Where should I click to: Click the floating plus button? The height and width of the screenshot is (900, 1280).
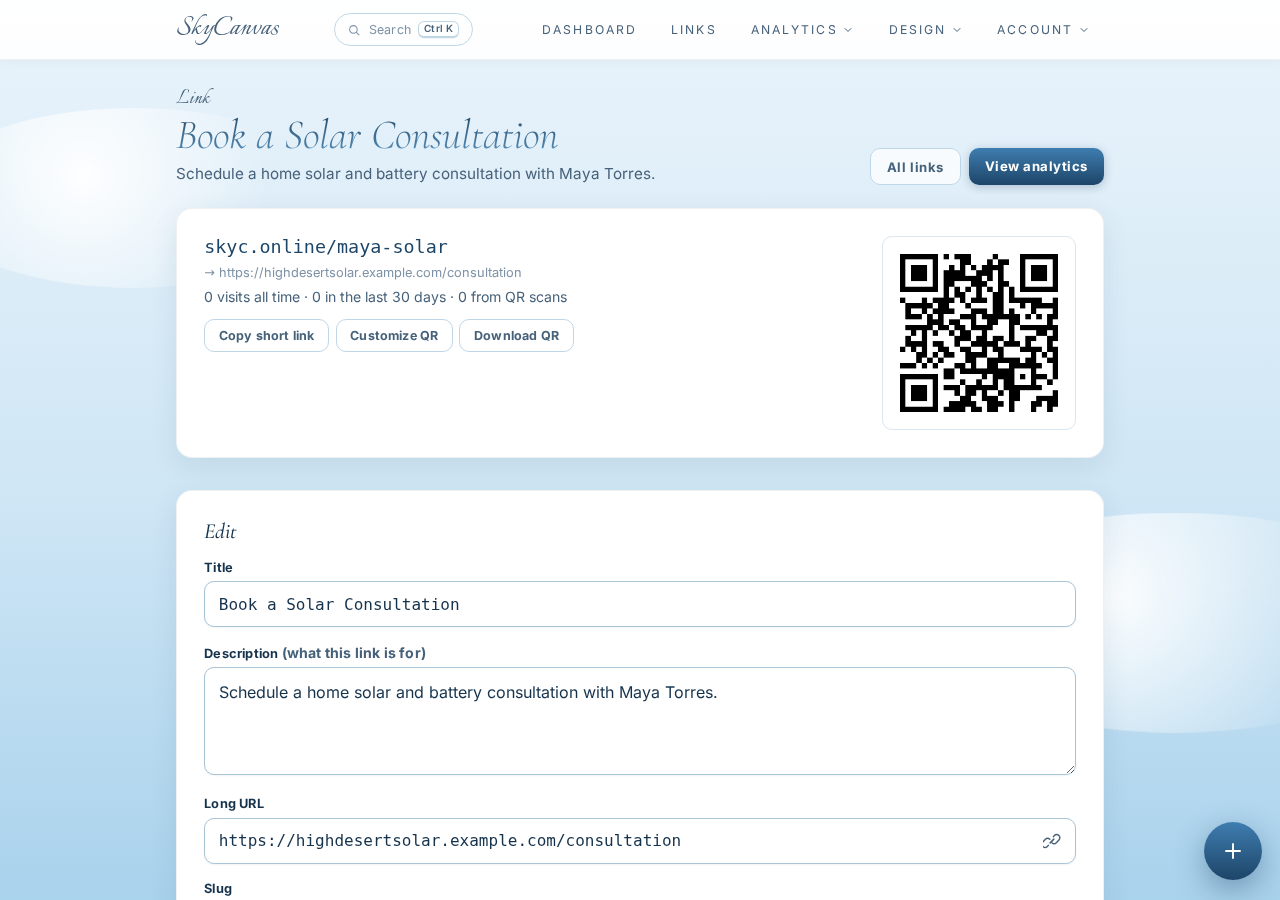pyautogui.click(x=1233, y=851)
